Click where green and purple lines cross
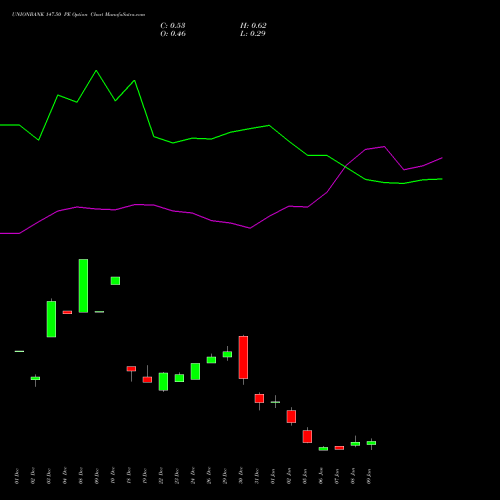Image resolution: width=500 pixels, height=500 pixels. (x=347, y=167)
